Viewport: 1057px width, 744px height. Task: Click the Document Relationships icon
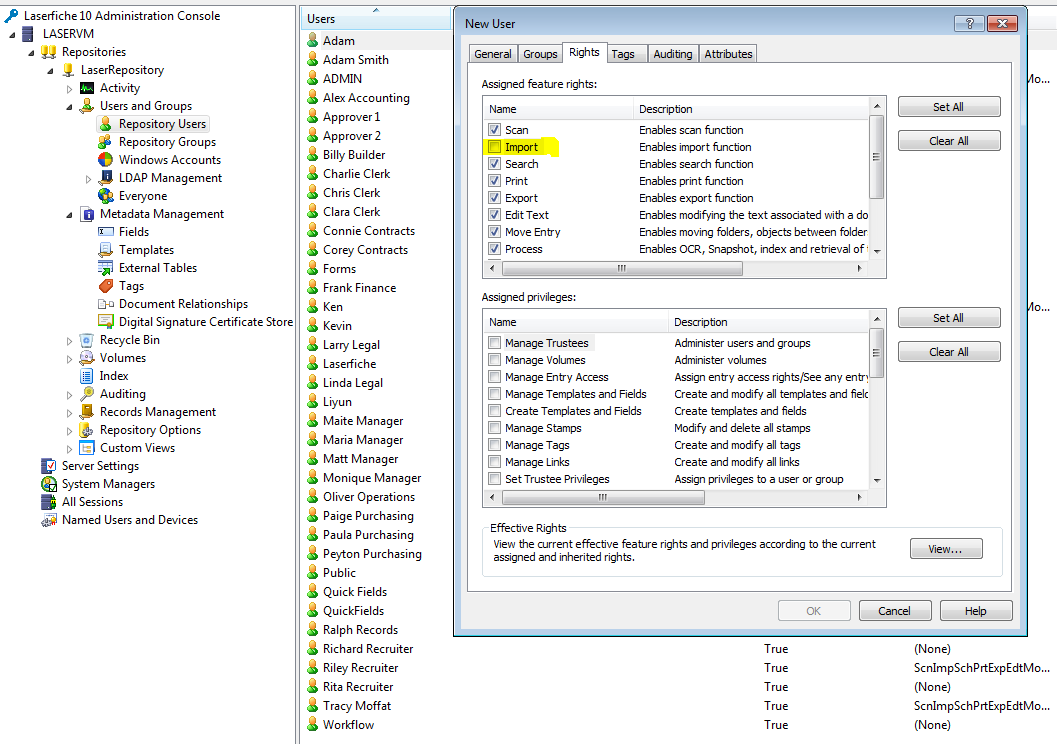tap(105, 304)
